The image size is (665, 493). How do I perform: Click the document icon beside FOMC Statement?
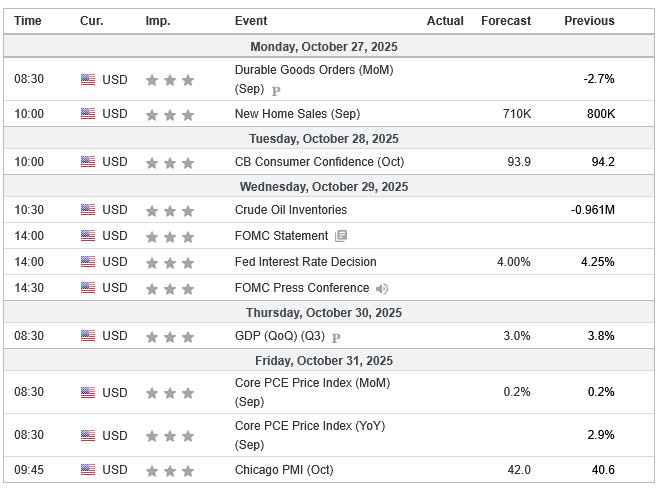point(341,236)
